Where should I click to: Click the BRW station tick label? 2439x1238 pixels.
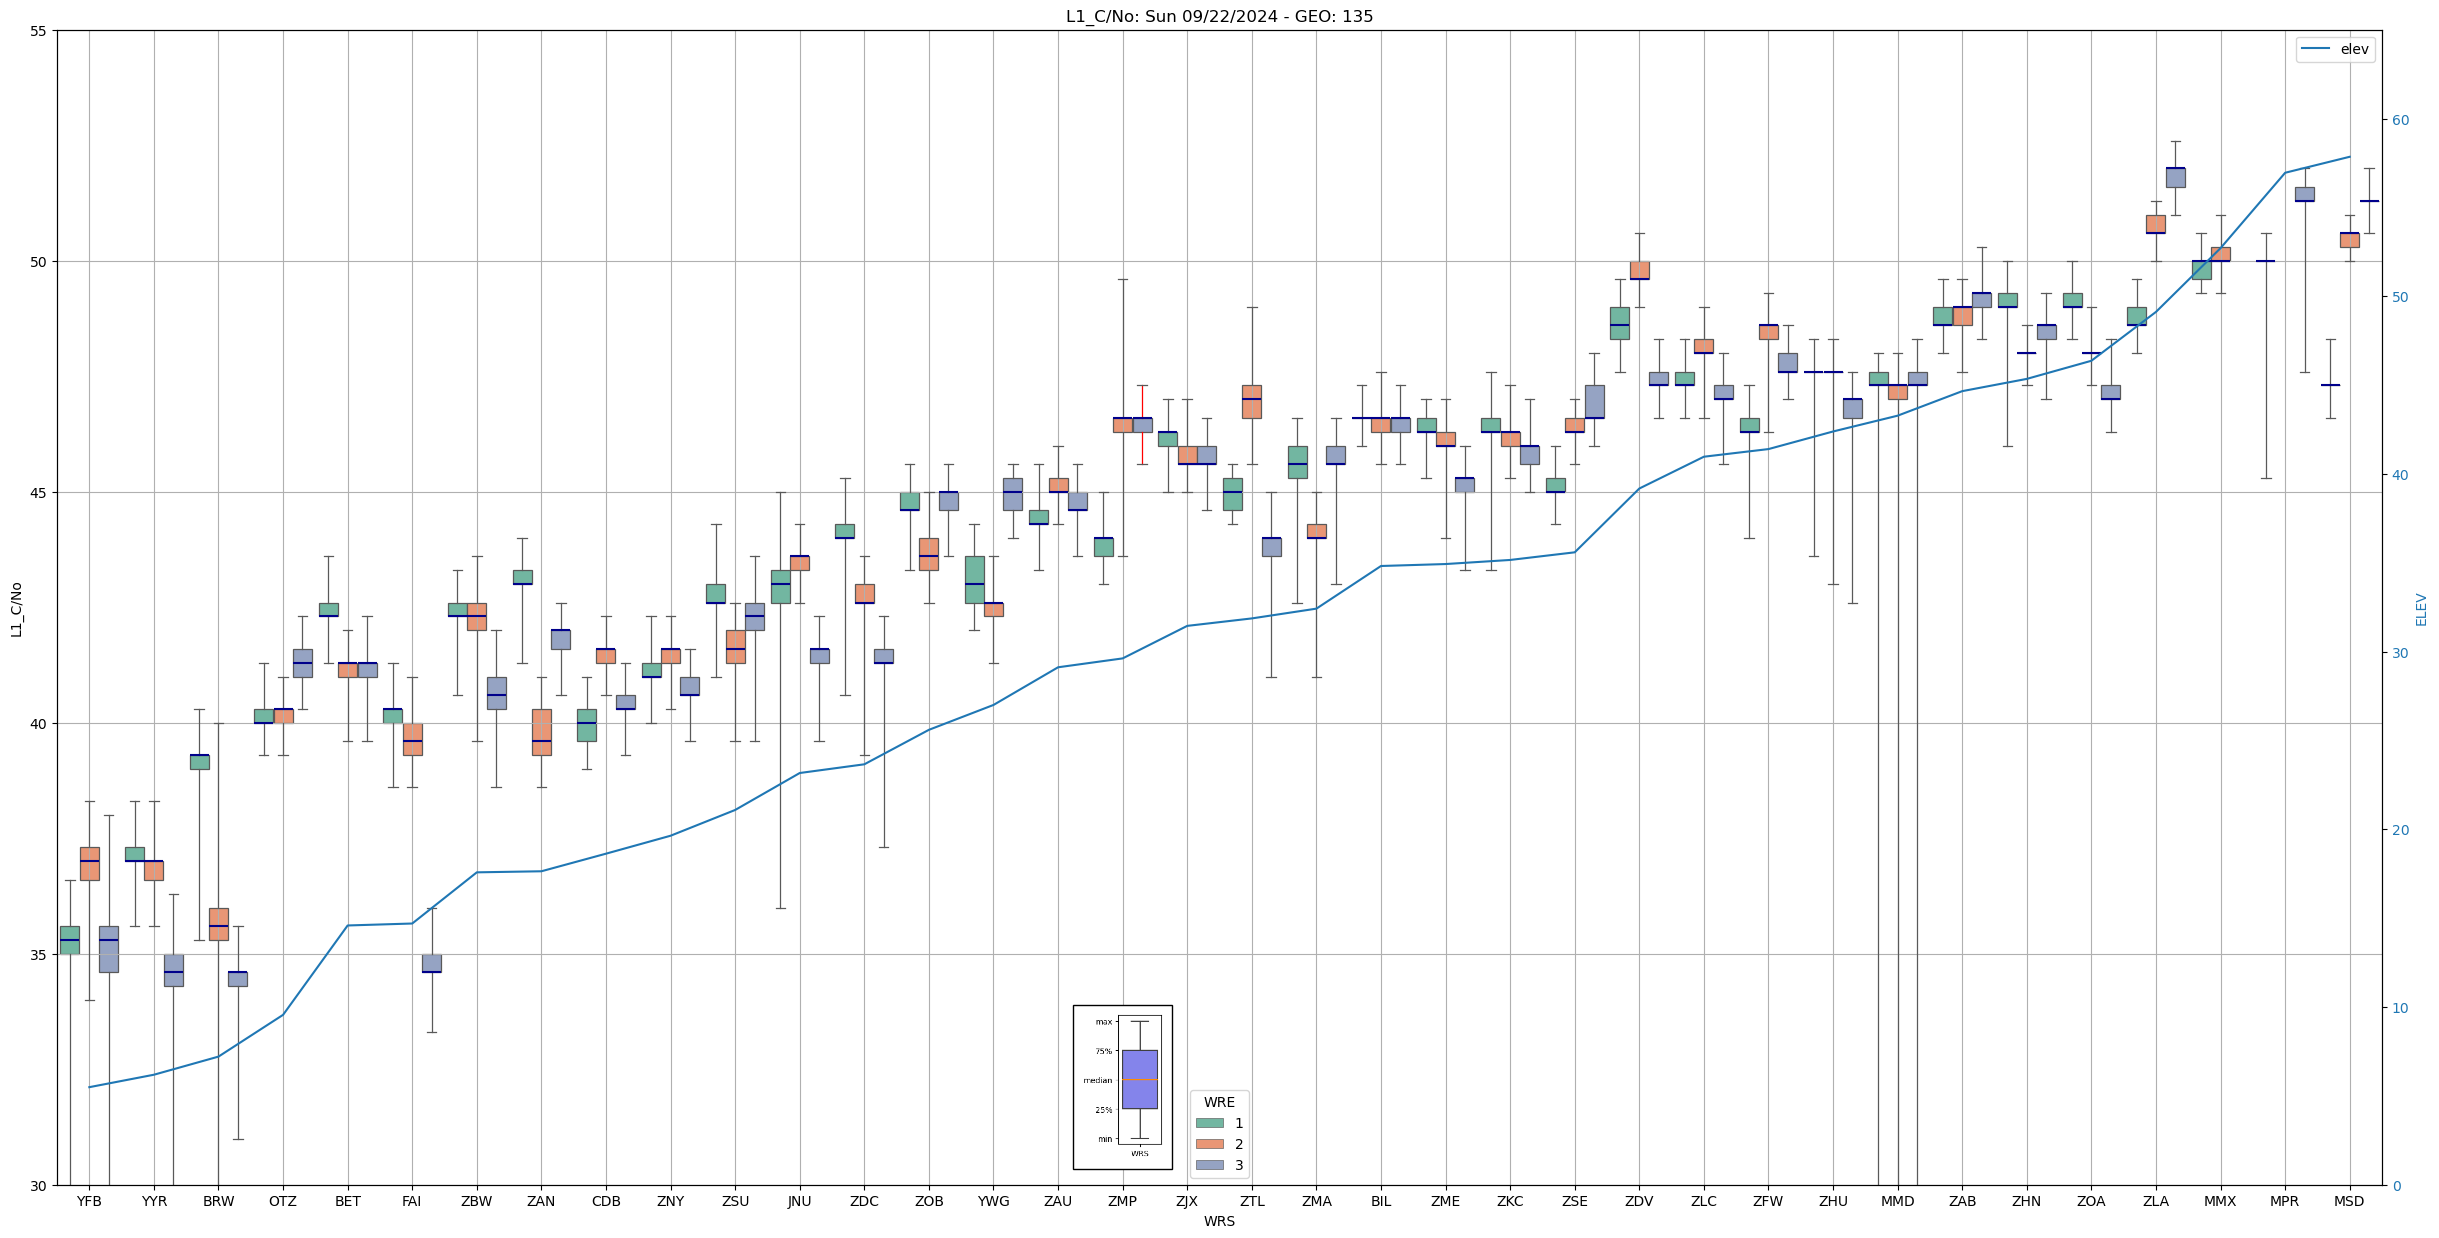218,1201
